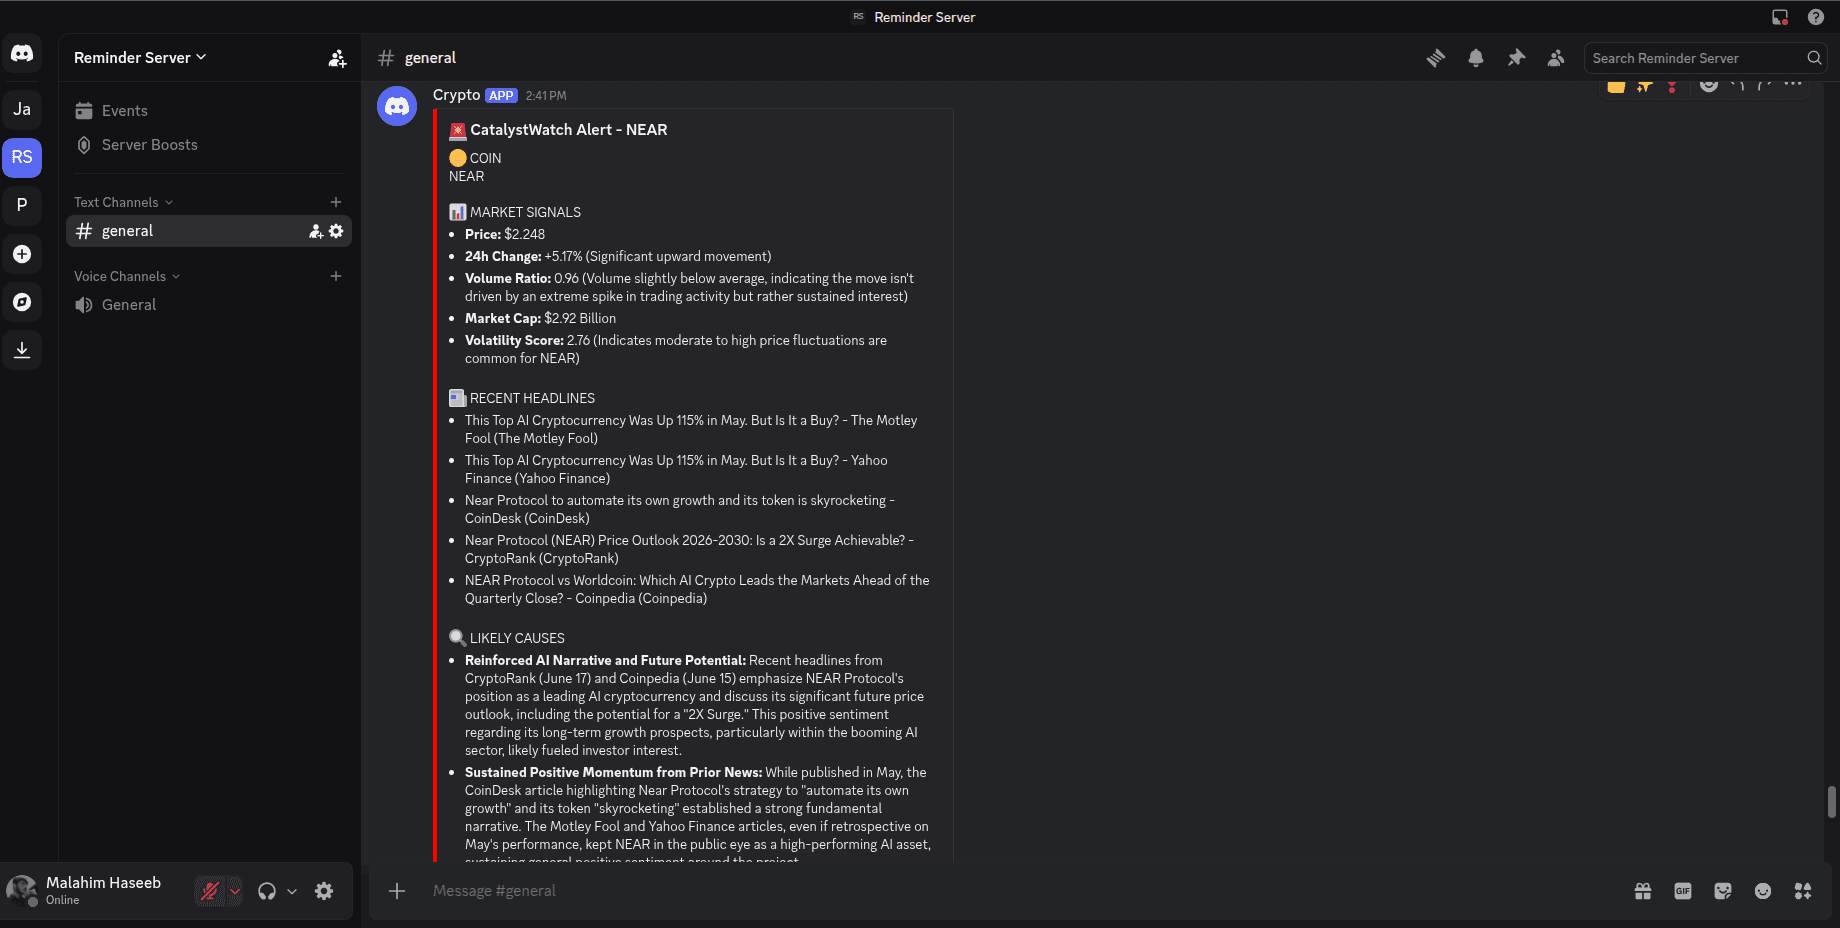
Task: Edit general channel settings gear
Action: pos(336,231)
